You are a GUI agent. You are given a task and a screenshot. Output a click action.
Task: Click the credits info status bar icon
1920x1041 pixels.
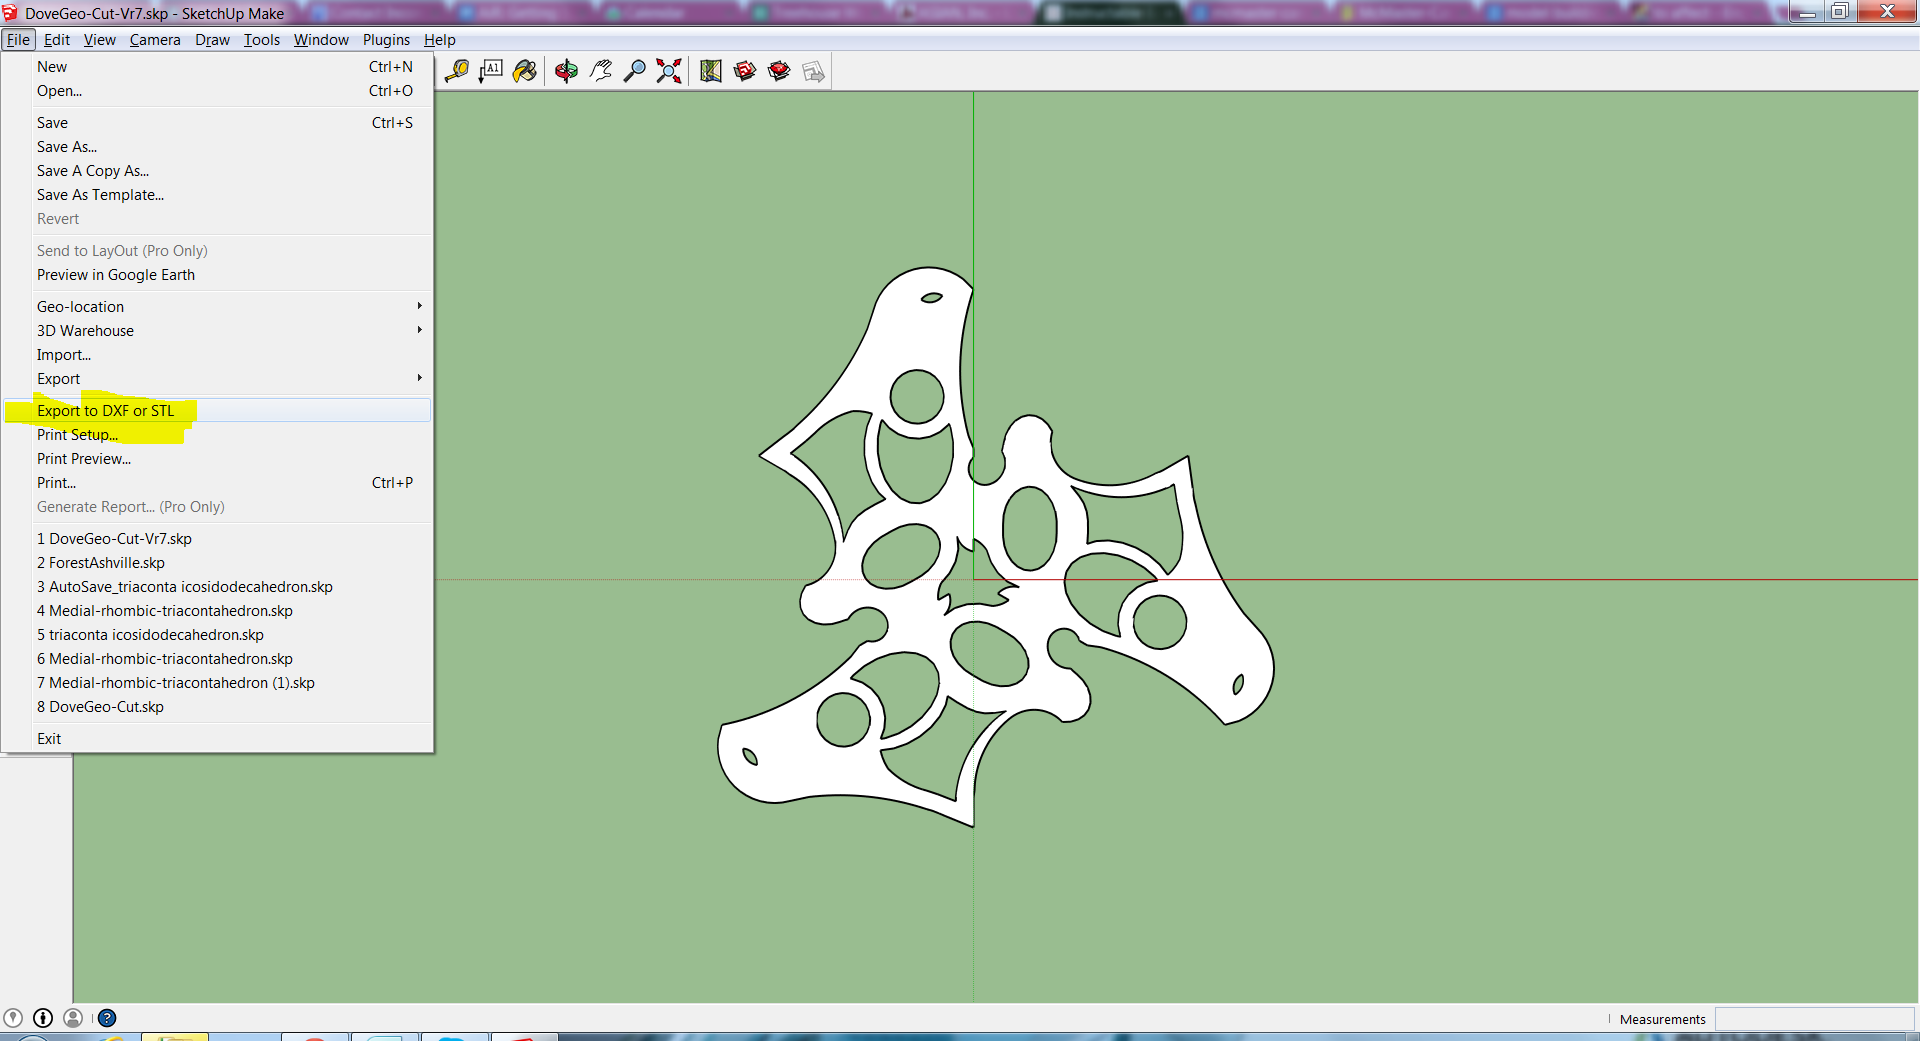[x=43, y=1018]
